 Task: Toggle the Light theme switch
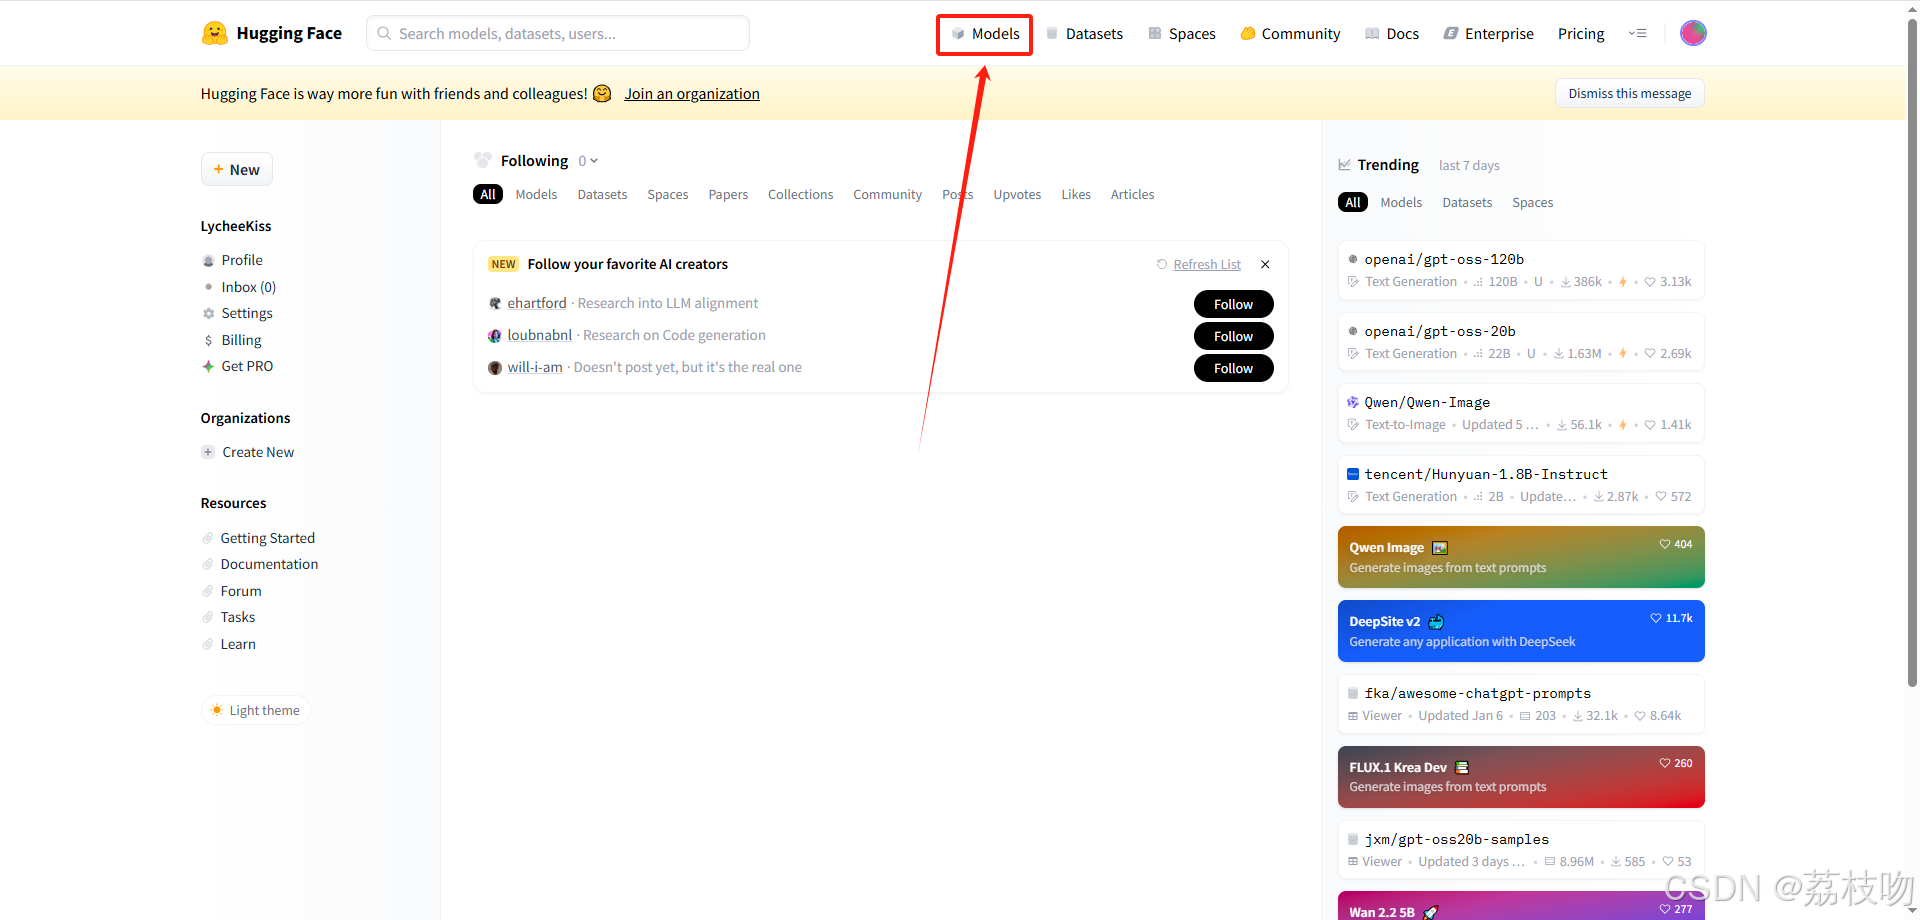[x=256, y=710]
